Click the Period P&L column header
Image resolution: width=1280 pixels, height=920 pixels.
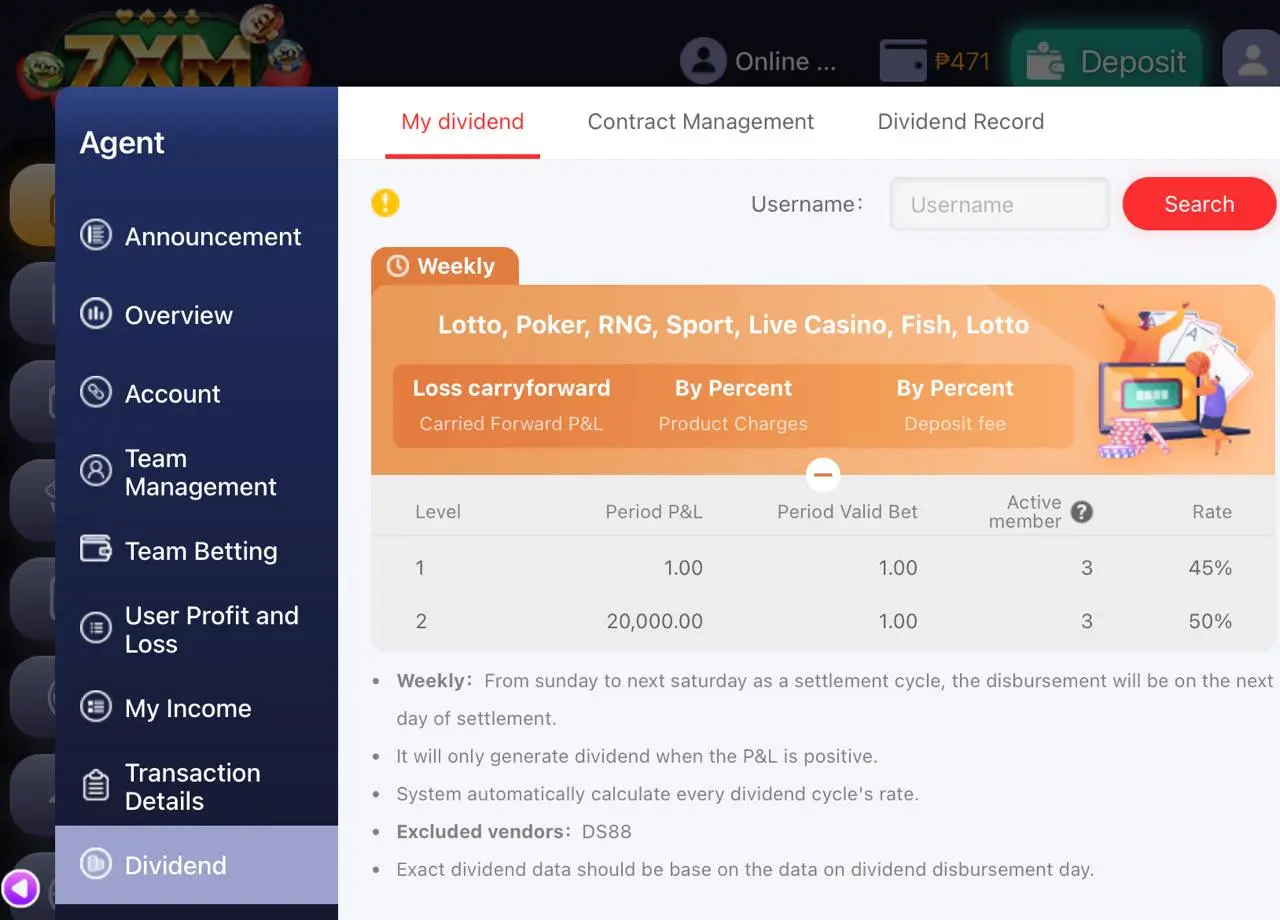click(654, 512)
